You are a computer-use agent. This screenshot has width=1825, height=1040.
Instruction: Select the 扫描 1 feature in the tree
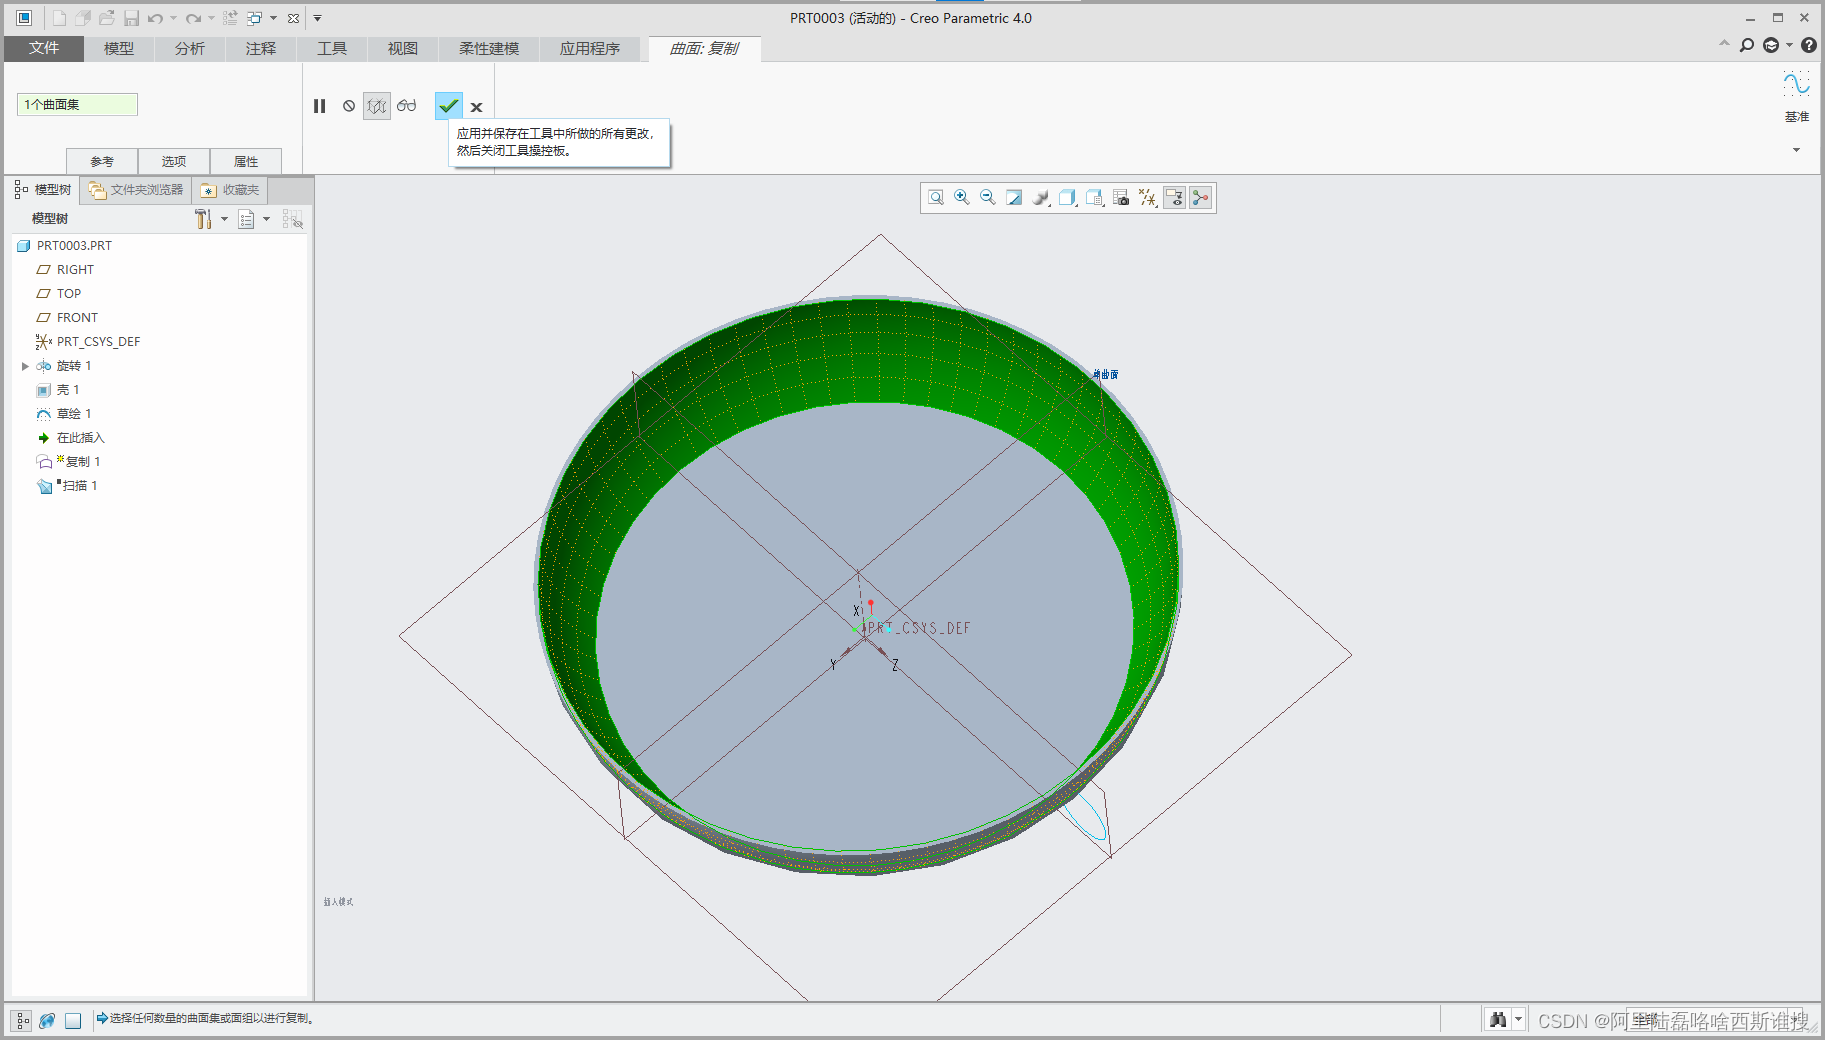(x=79, y=485)
